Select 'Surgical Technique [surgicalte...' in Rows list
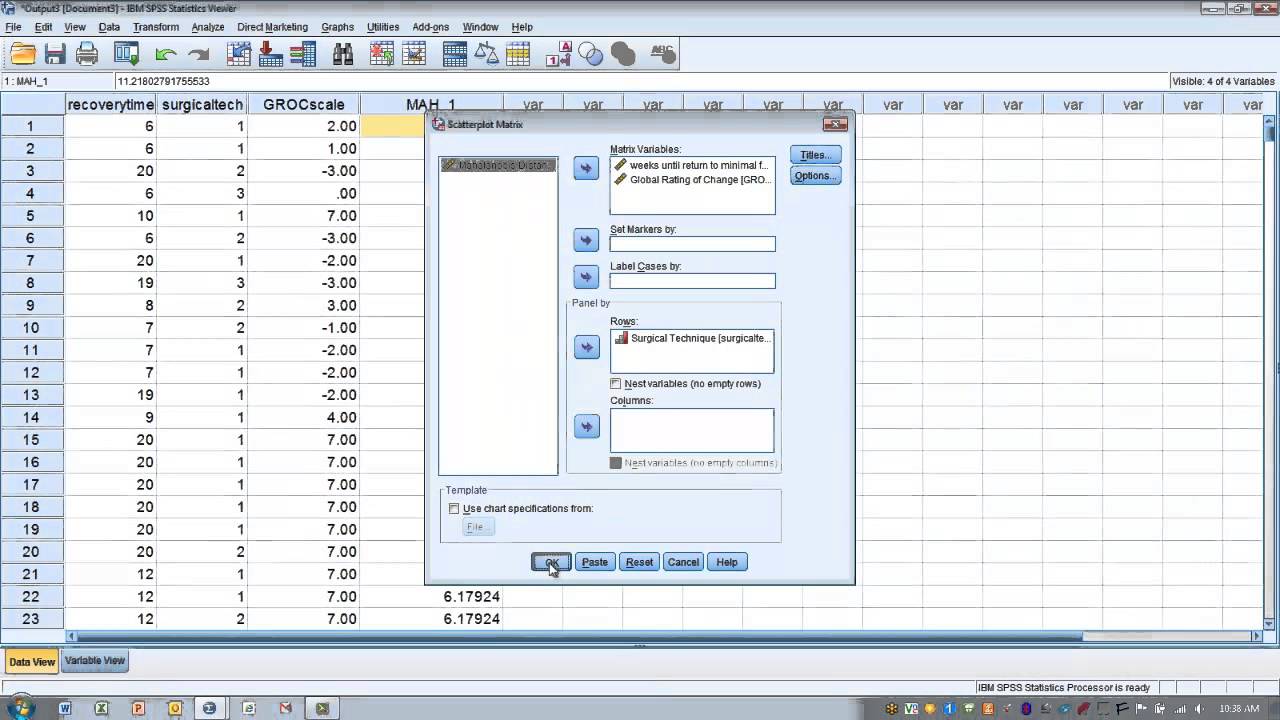Viewport: 1280px width, 720px height. coord(692,338)
